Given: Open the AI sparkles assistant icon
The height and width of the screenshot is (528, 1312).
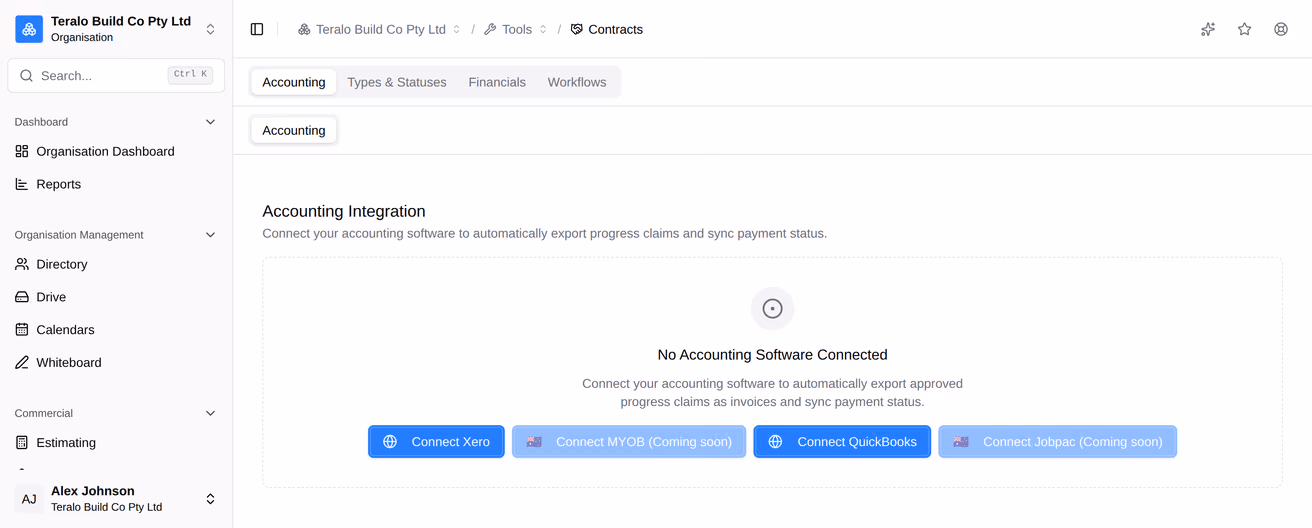Looking at the screenshot, I should coord(1208,29).
